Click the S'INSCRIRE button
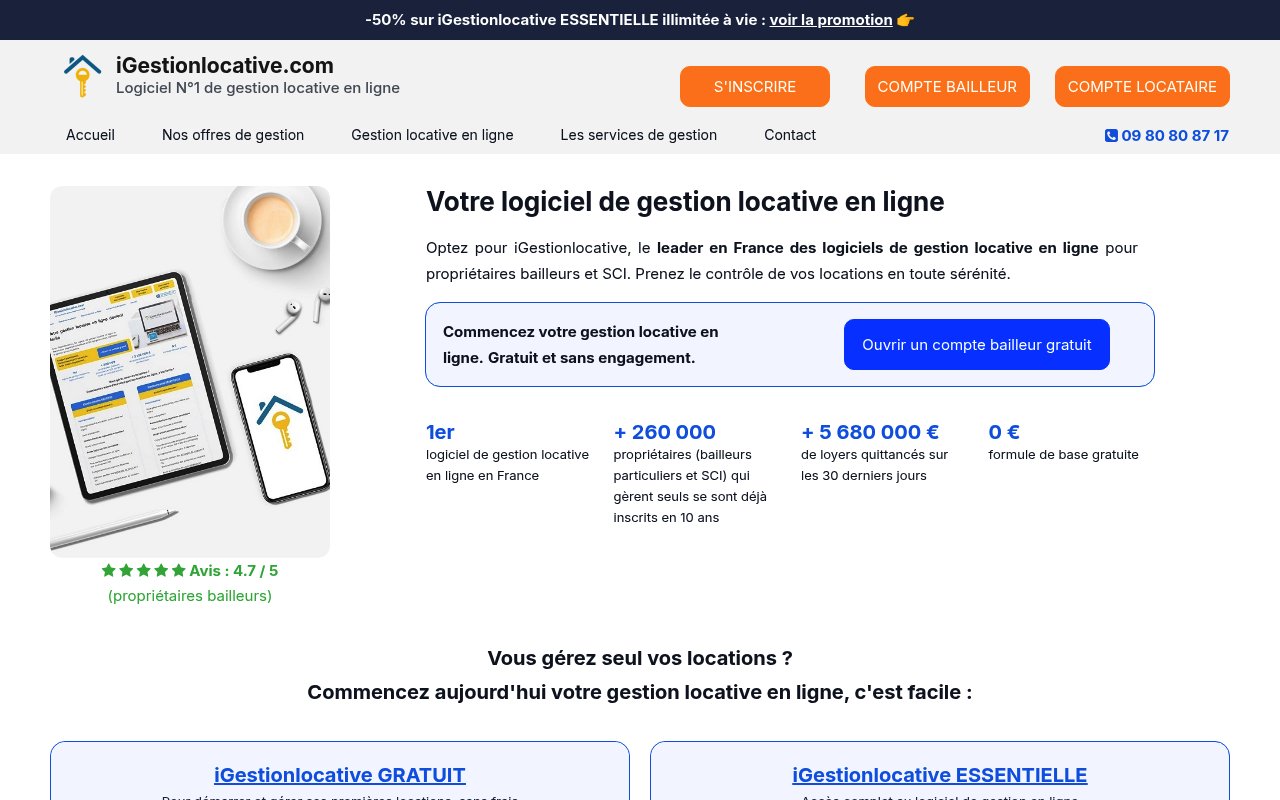 click(x=755, y=87)
